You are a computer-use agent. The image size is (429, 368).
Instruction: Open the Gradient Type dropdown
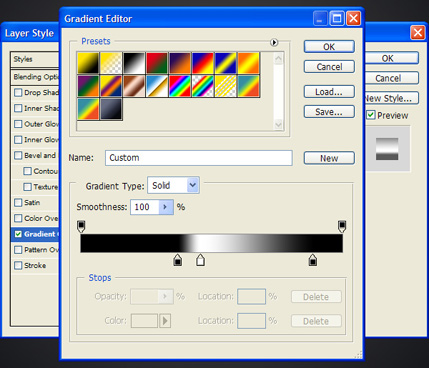pos(173,185)
